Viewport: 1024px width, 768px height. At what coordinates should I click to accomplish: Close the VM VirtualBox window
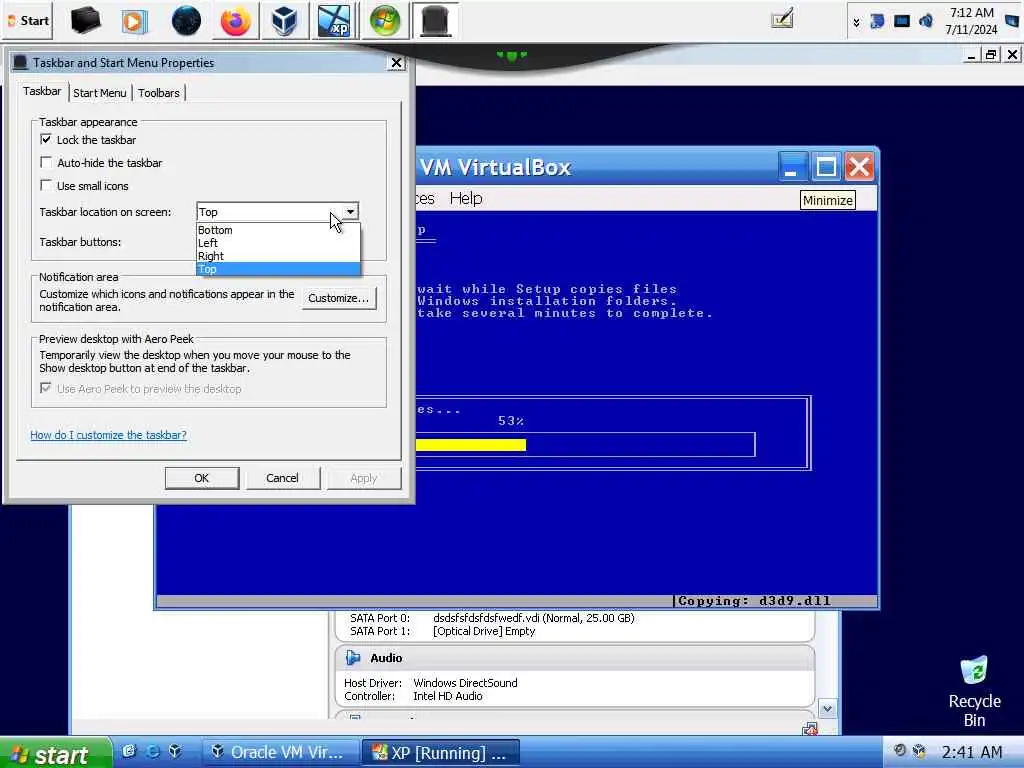coord(859,167)
